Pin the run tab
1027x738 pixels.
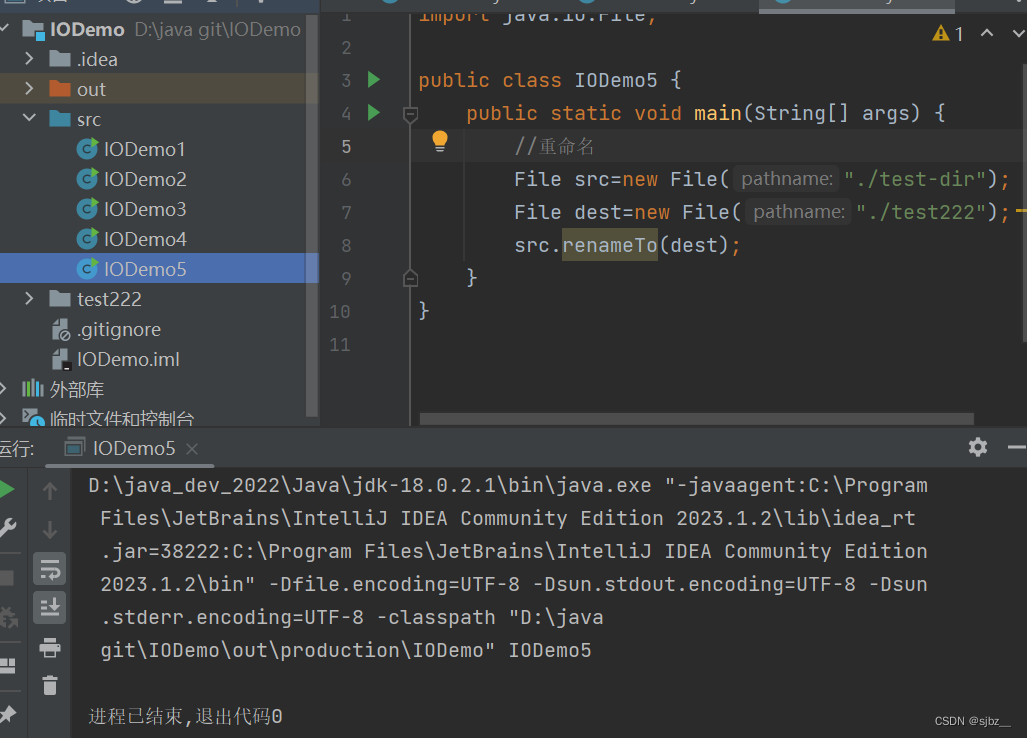[8, 714]
